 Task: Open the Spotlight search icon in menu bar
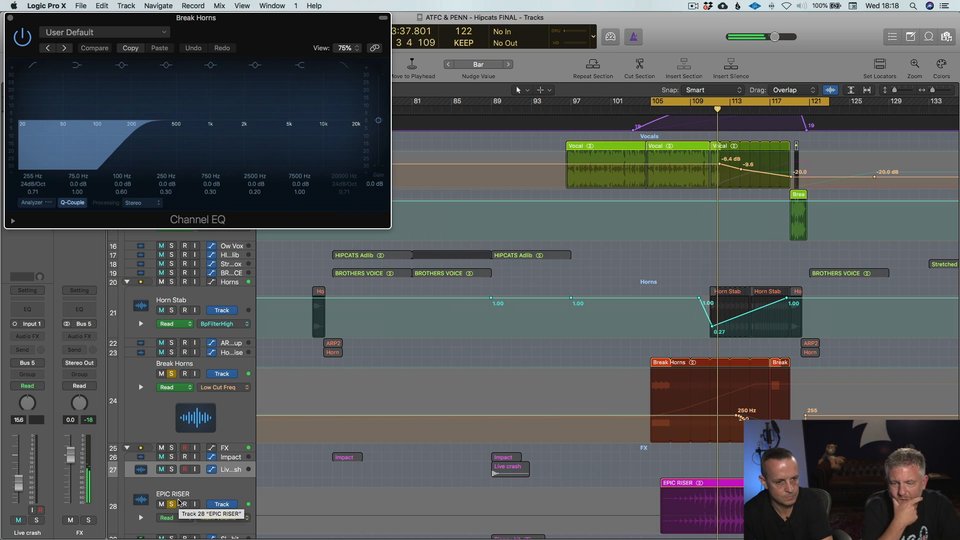coord(913,6)
